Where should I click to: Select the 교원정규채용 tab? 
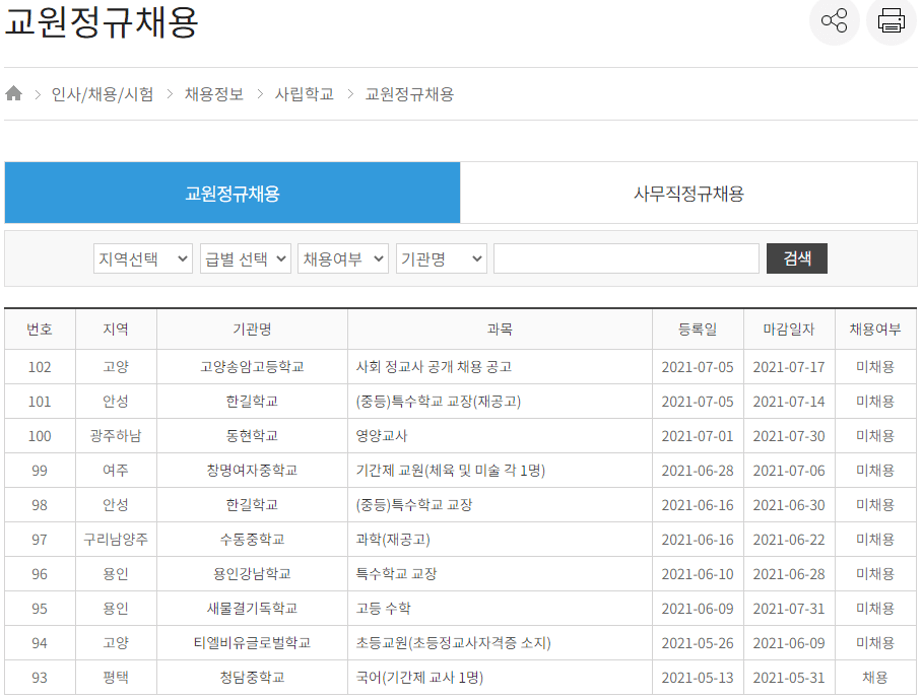(x=232, y=193)
